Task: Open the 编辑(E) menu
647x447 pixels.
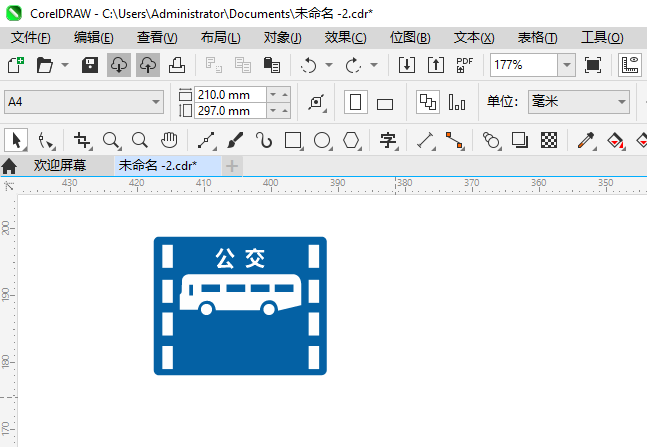Action: coord(94,38)
